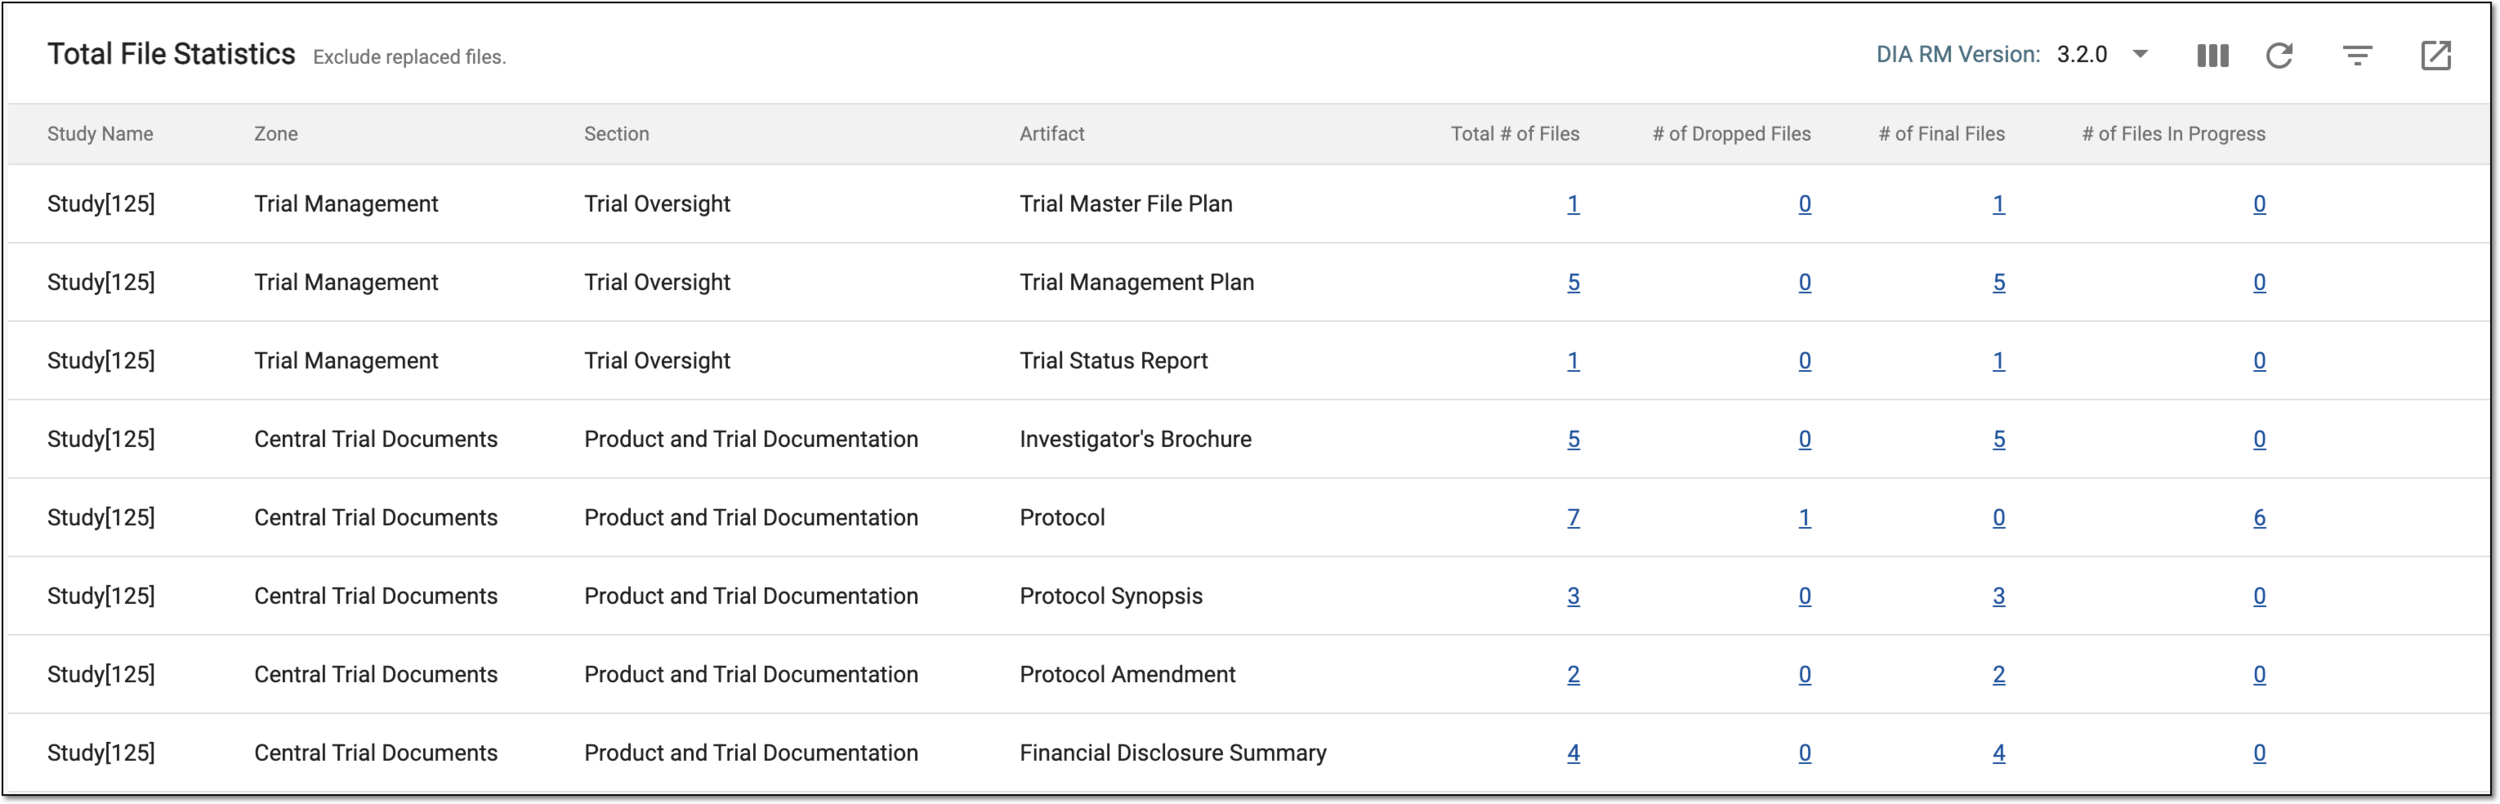Open in-progress files link for Protocol Amendment
The width and height of the screenshot is (2500, 804).
tap(2259, 675)
